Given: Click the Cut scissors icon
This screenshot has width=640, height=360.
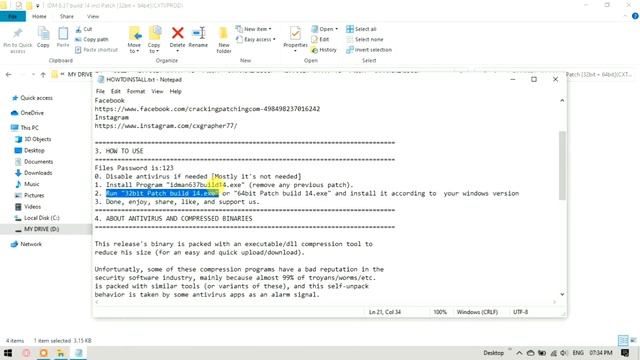Looking at the screenshot, I should click(x=78, y=29).
